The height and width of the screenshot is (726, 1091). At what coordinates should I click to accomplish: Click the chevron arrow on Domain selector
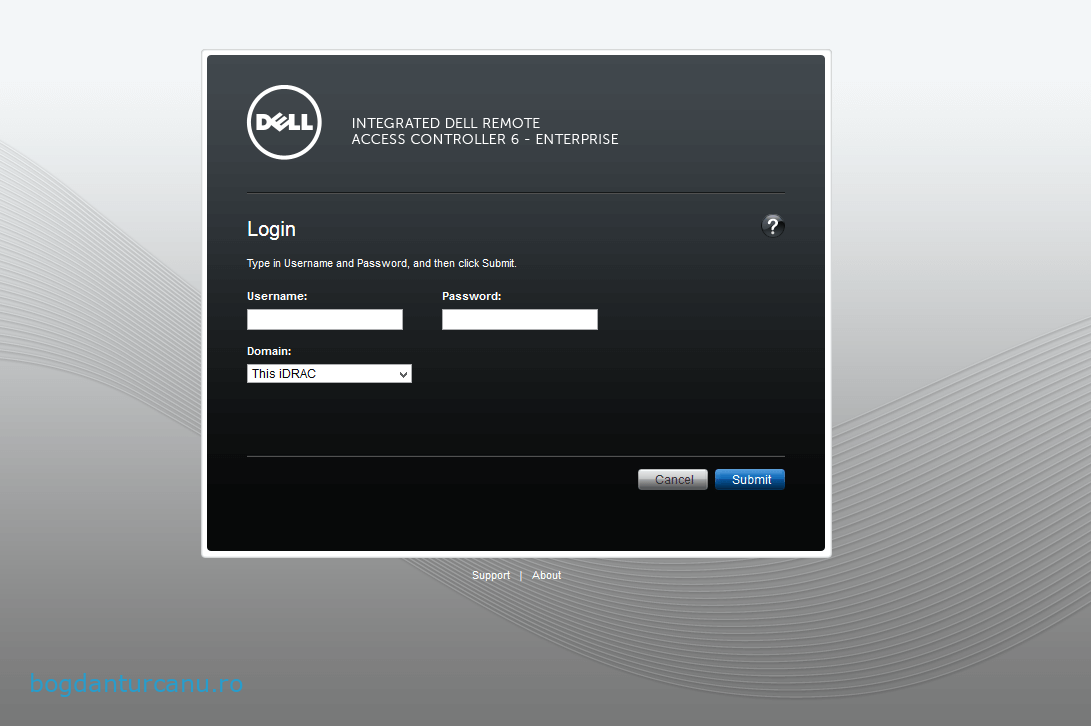pyautogui.click(x=403, y=374)
